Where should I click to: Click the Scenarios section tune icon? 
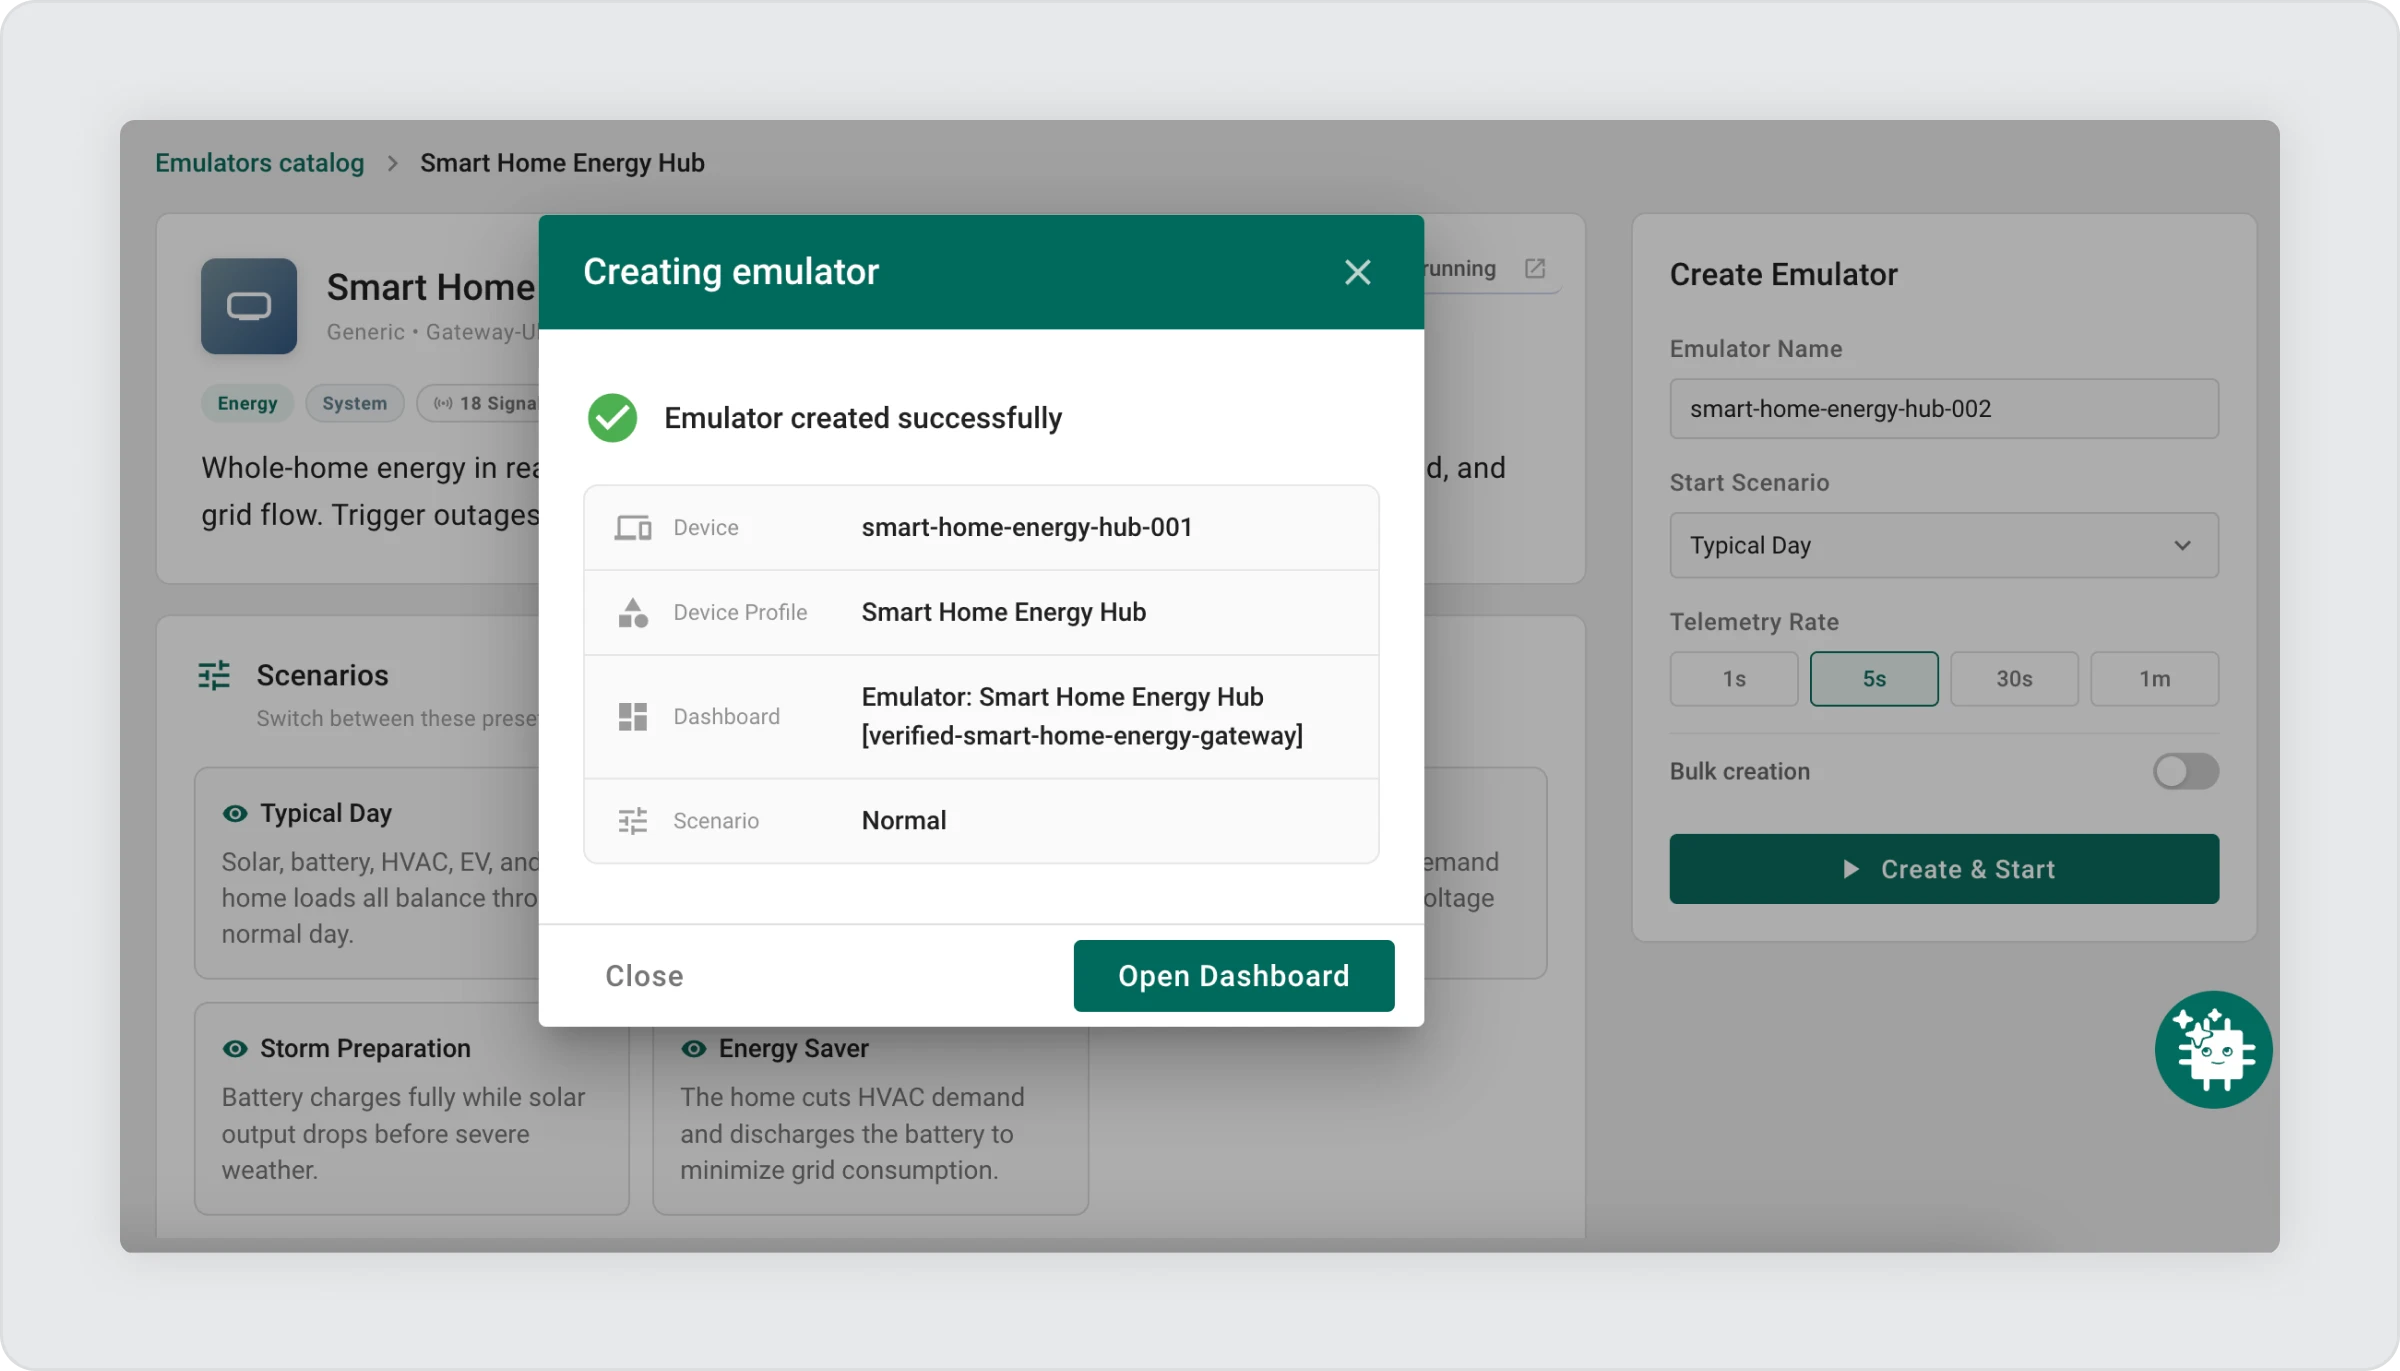[x=214, y=676]
